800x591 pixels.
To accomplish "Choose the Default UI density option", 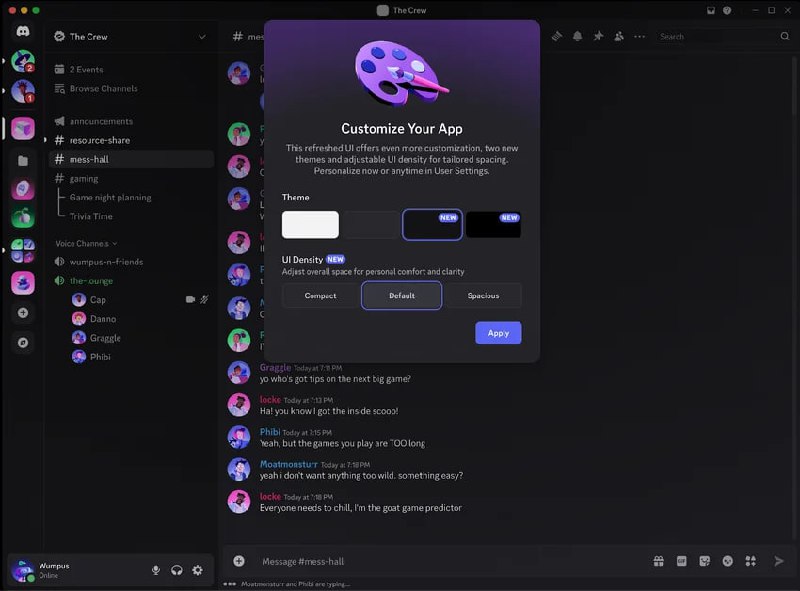I will (x=402, y=296).
